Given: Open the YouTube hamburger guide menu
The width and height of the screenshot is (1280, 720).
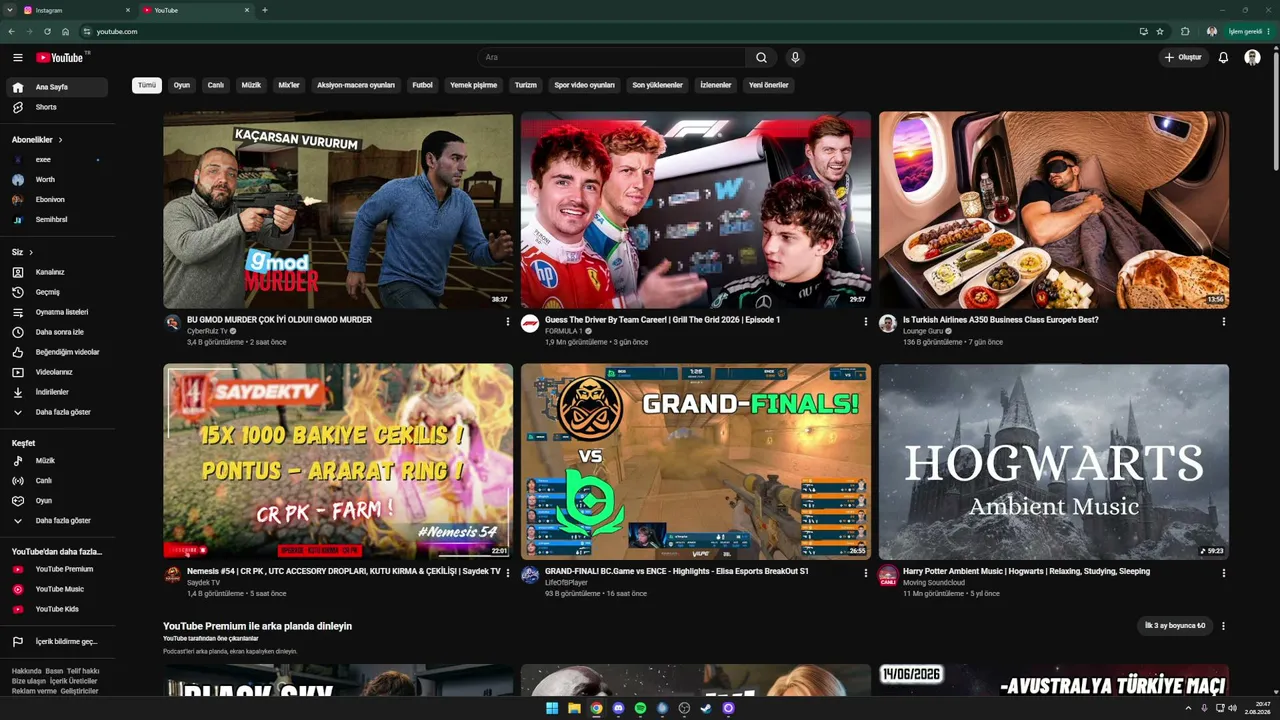Looking at the screenshot, I should click(17, 58).
